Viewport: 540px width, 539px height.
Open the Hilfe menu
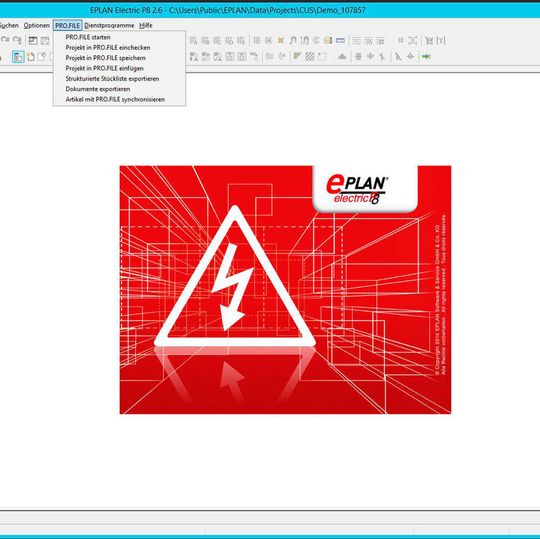point(146,25)
